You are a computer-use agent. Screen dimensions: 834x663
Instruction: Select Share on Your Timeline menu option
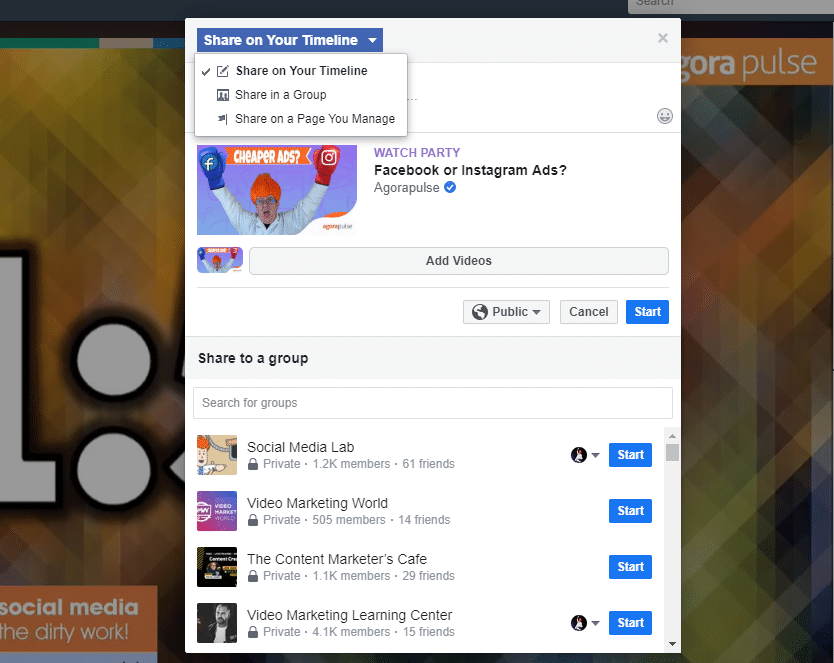[301, 71]
